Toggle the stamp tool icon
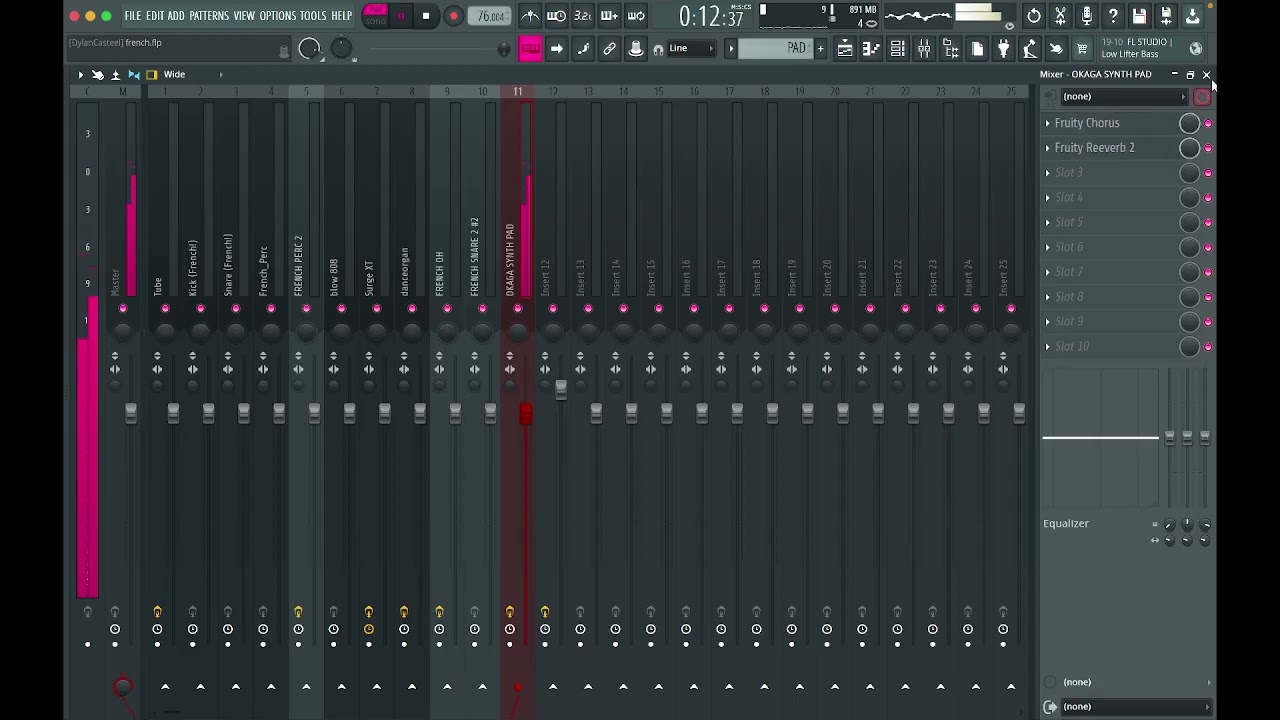This screenshot has height=720, width=1280. [x=635, y=48]
